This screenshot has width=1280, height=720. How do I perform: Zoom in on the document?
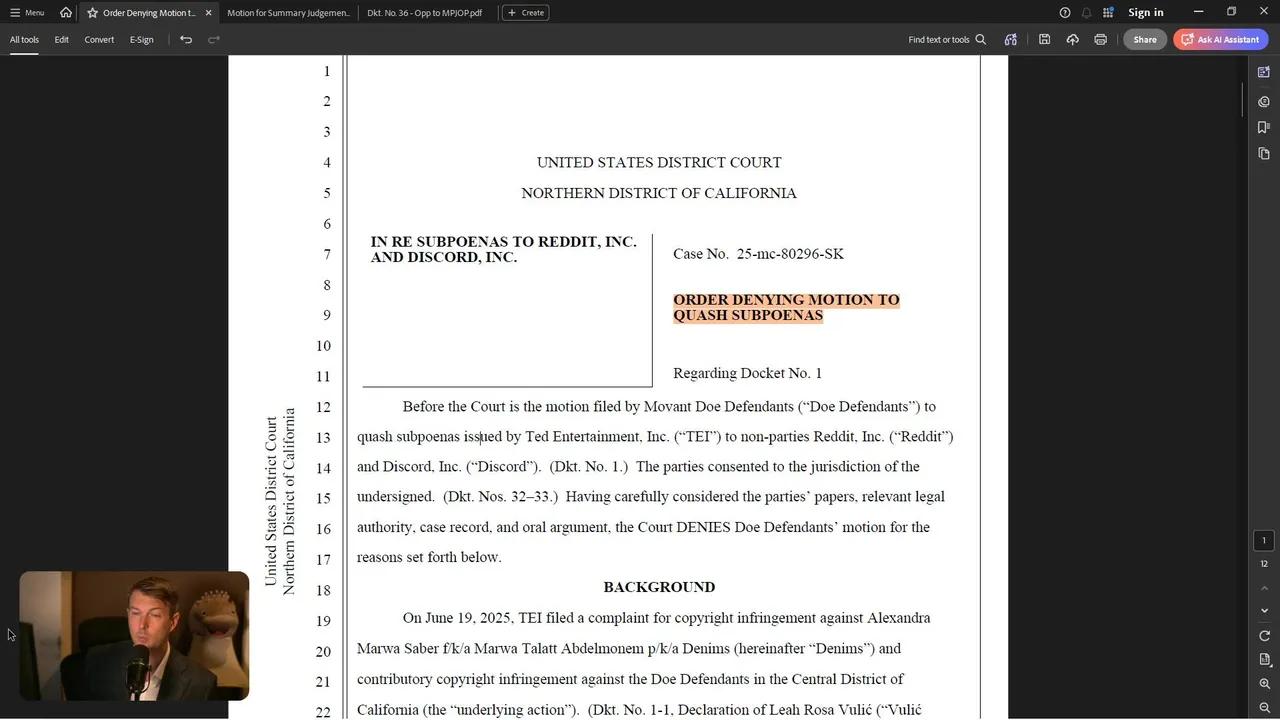click(1264, 684)
